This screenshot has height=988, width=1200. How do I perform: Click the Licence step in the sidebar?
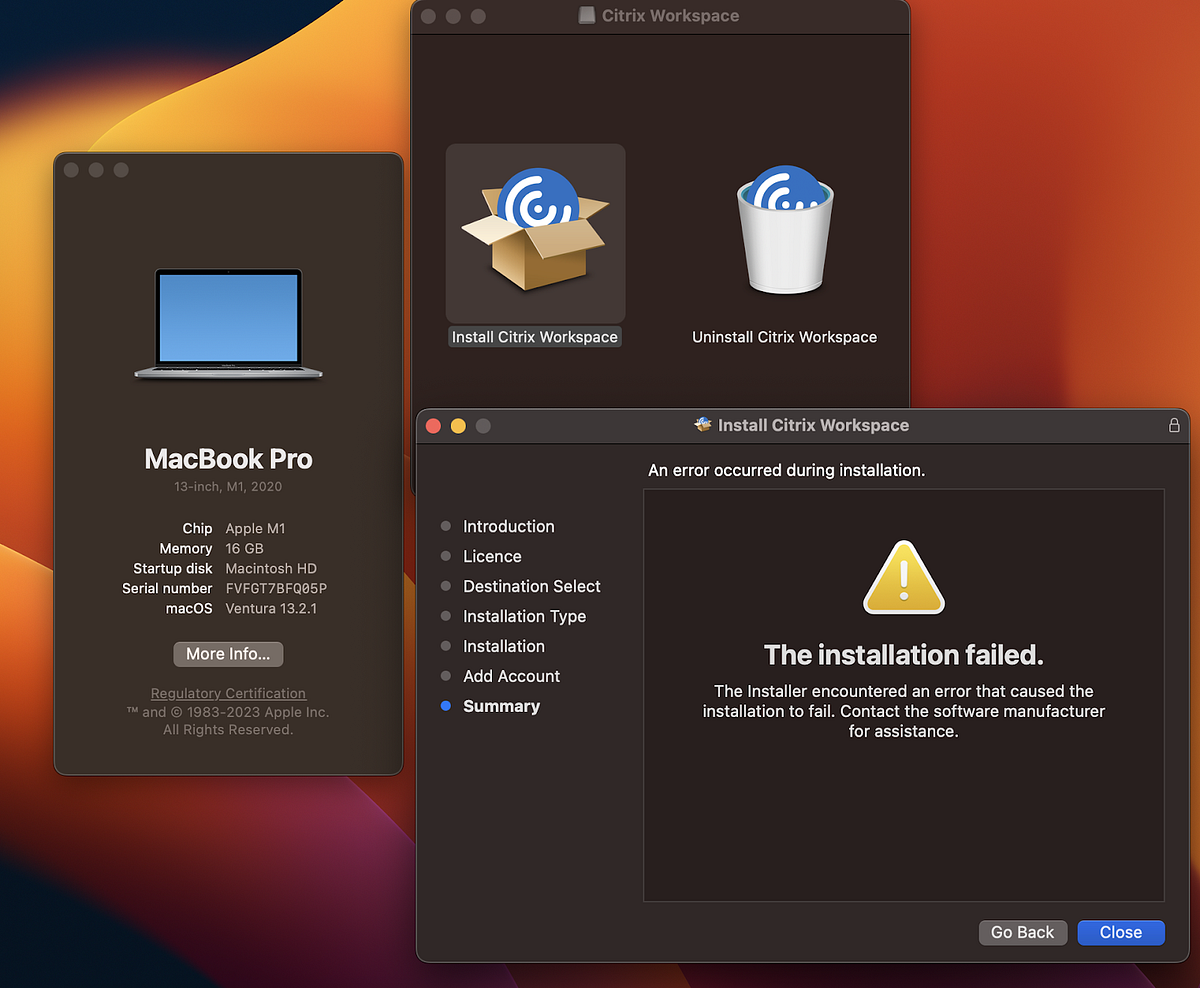[492, 556]
